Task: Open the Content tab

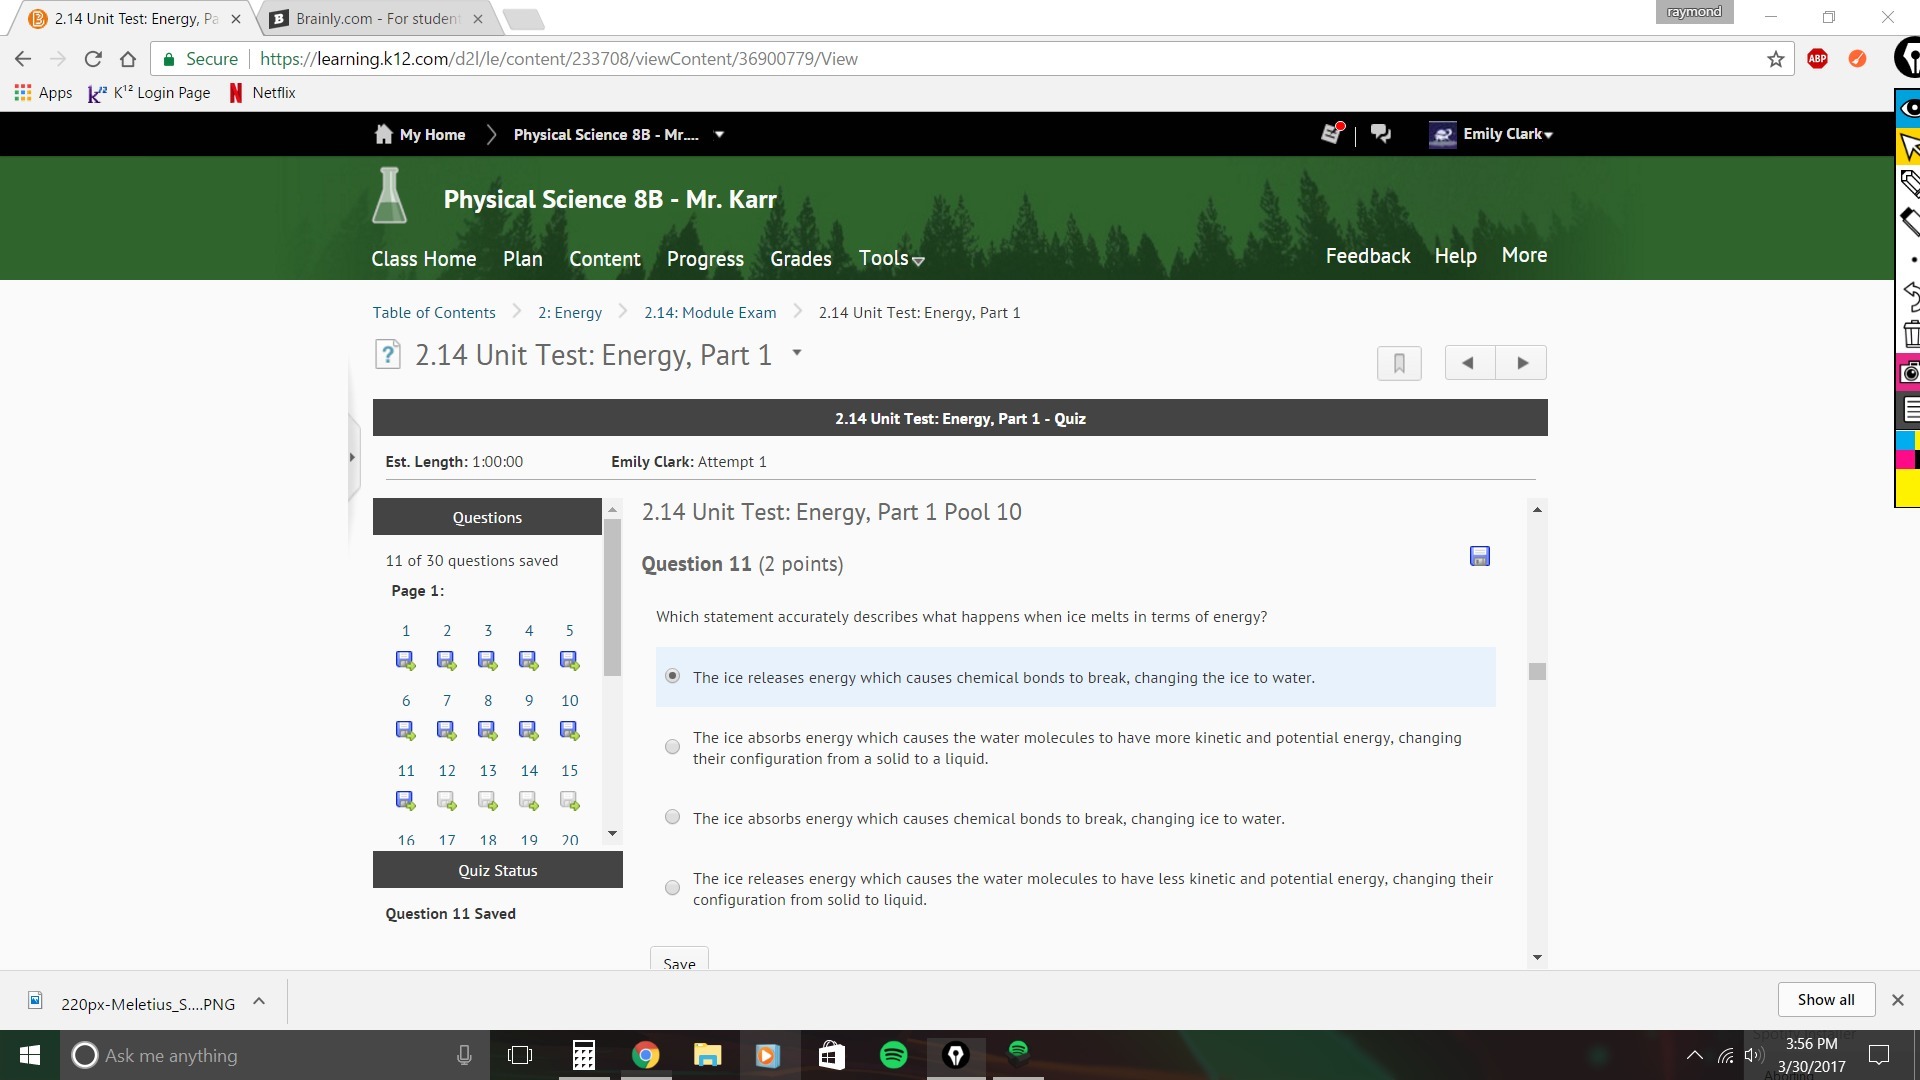Action: tap(604, 259)
